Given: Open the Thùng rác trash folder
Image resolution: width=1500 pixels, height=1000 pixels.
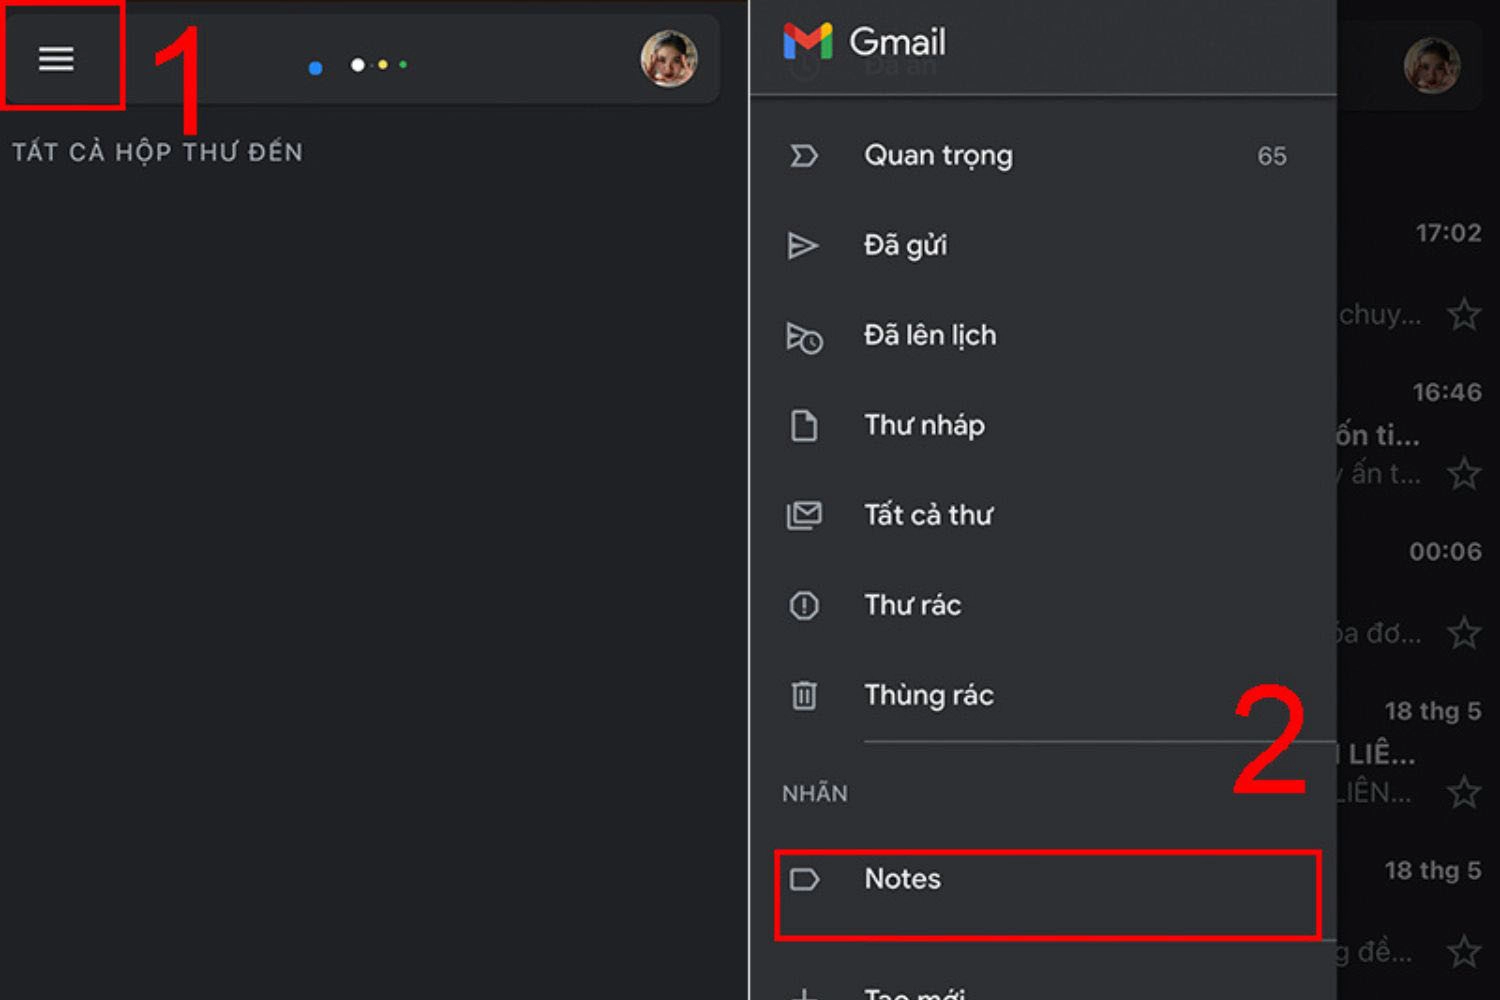Looking at the screenshot, I should (x=1043, y=696).
